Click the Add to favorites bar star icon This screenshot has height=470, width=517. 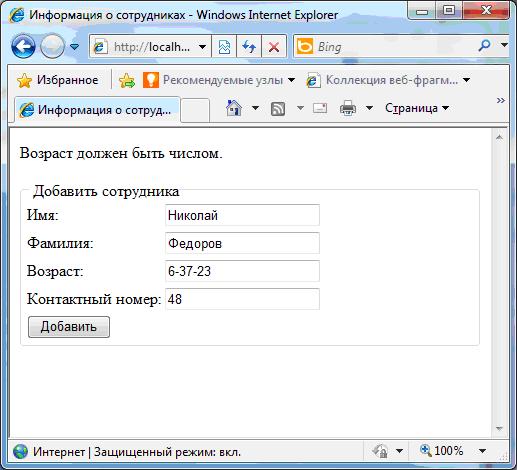pyautogui.click(x=127, y=80)
